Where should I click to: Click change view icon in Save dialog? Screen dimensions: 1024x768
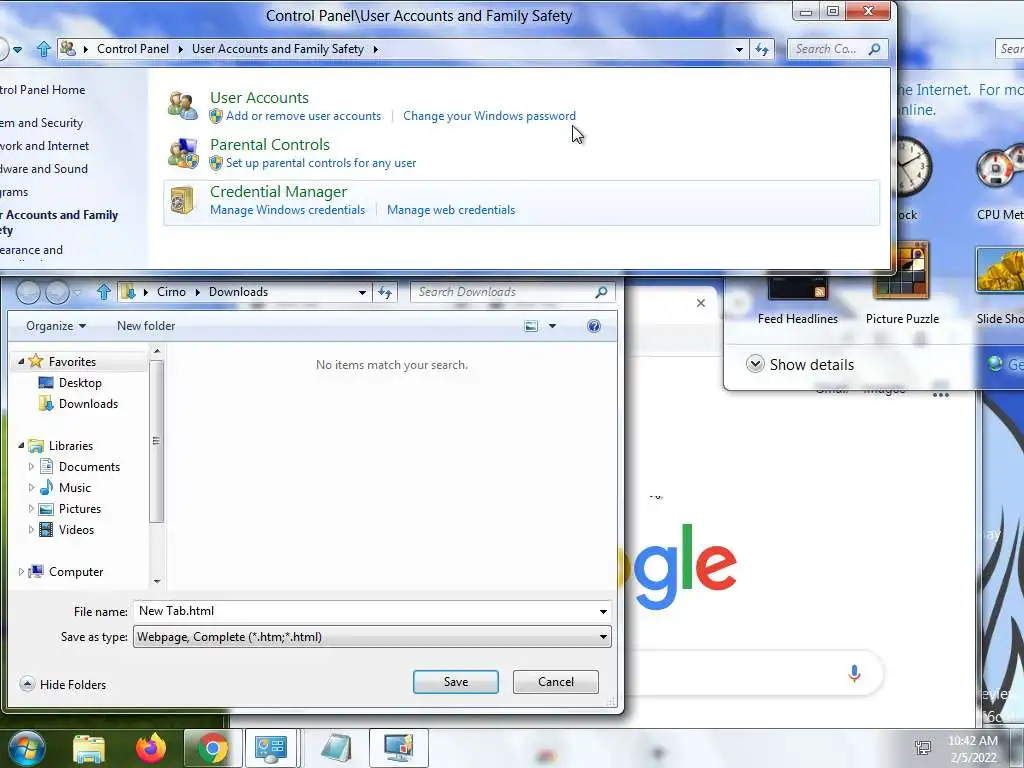coord(532,326)
